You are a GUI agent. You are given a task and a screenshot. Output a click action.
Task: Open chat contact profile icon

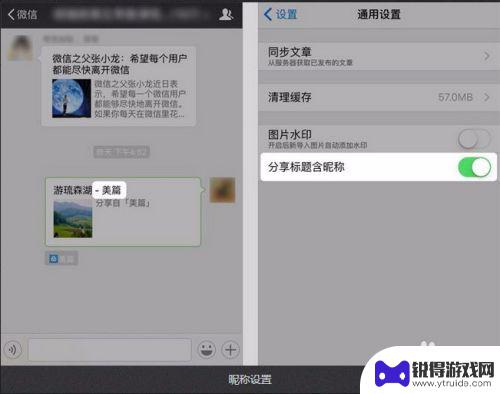click(x=226, y=14)
